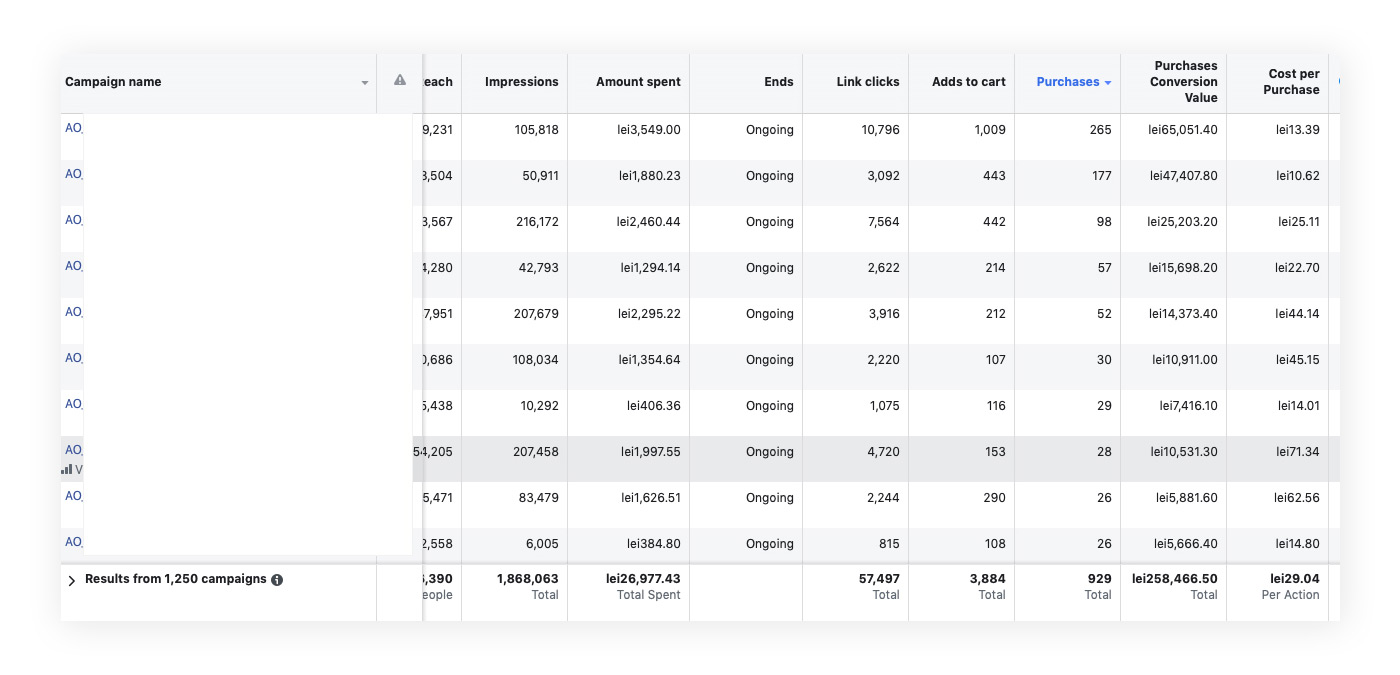Open the Campaign name column dropdown arrow
Screen dimensions: 1400x675
pyautogui.click(x=365, y=83)
